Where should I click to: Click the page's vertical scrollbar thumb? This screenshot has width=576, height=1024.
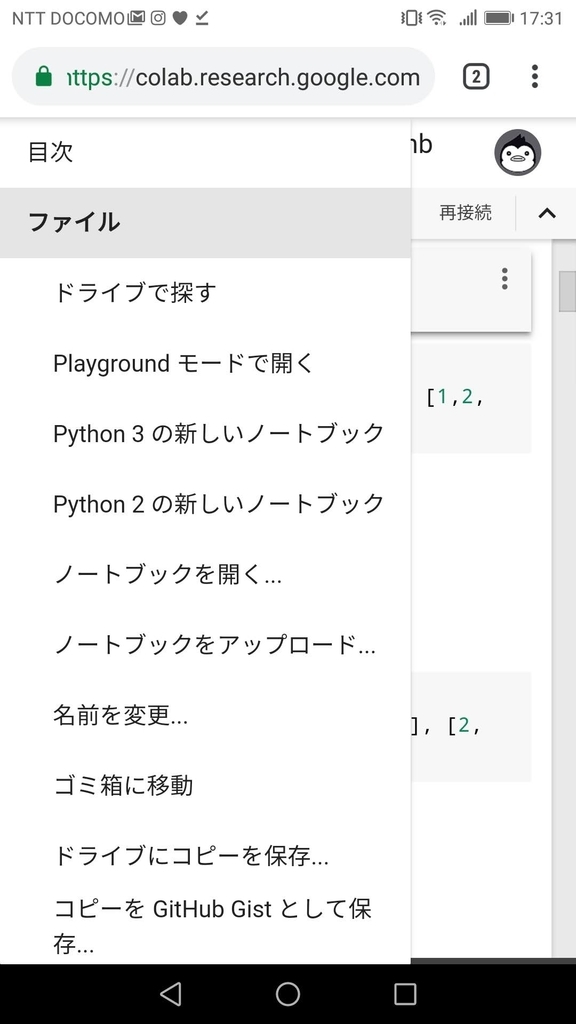[x=568, y=291]
